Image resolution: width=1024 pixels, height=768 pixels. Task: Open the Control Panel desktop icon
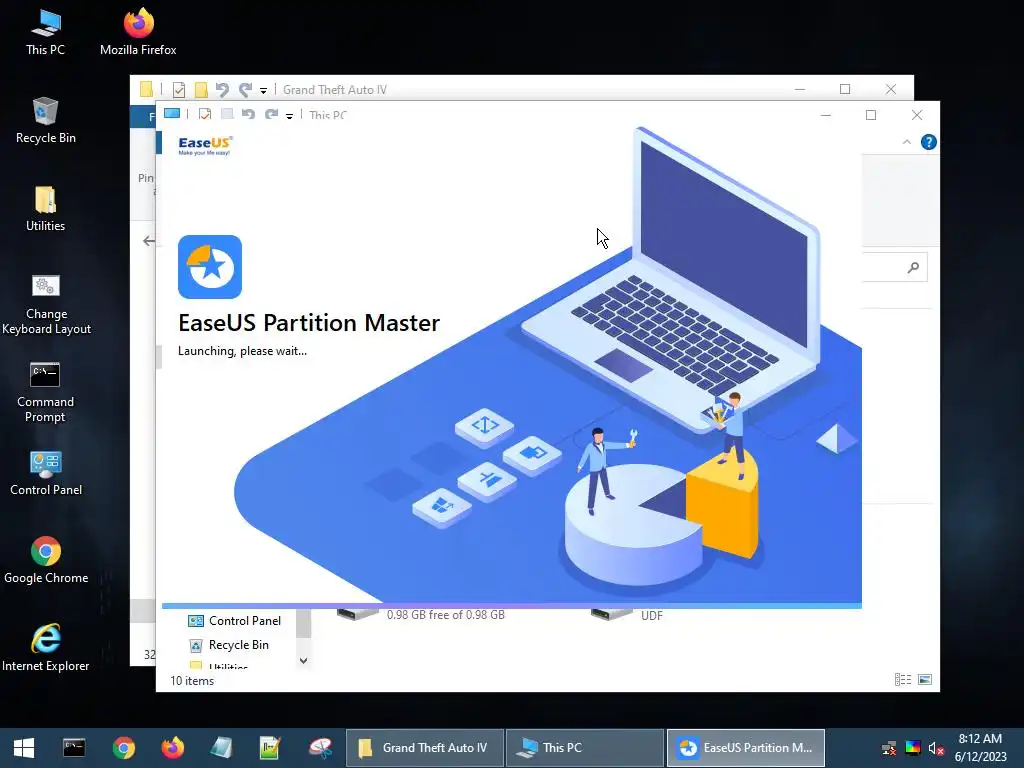[46, 473]
